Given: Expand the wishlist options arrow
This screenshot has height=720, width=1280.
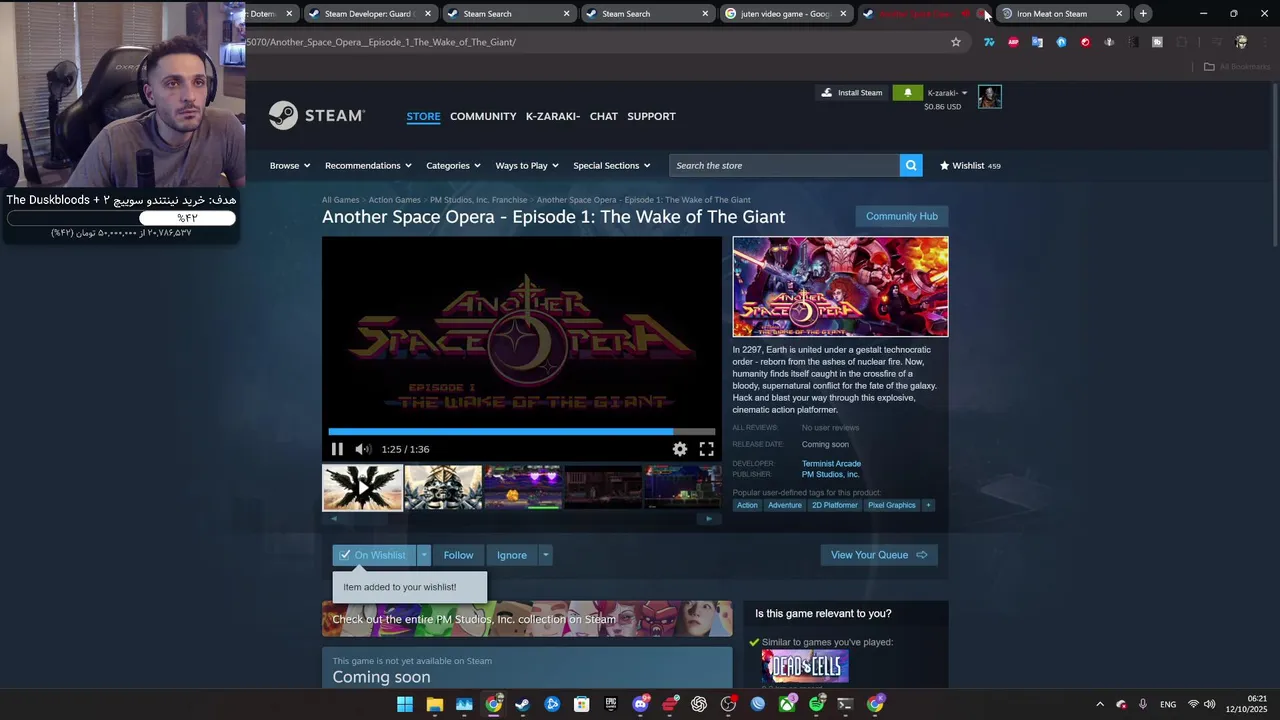Looking at the screenshot, I should pos(423,555).
